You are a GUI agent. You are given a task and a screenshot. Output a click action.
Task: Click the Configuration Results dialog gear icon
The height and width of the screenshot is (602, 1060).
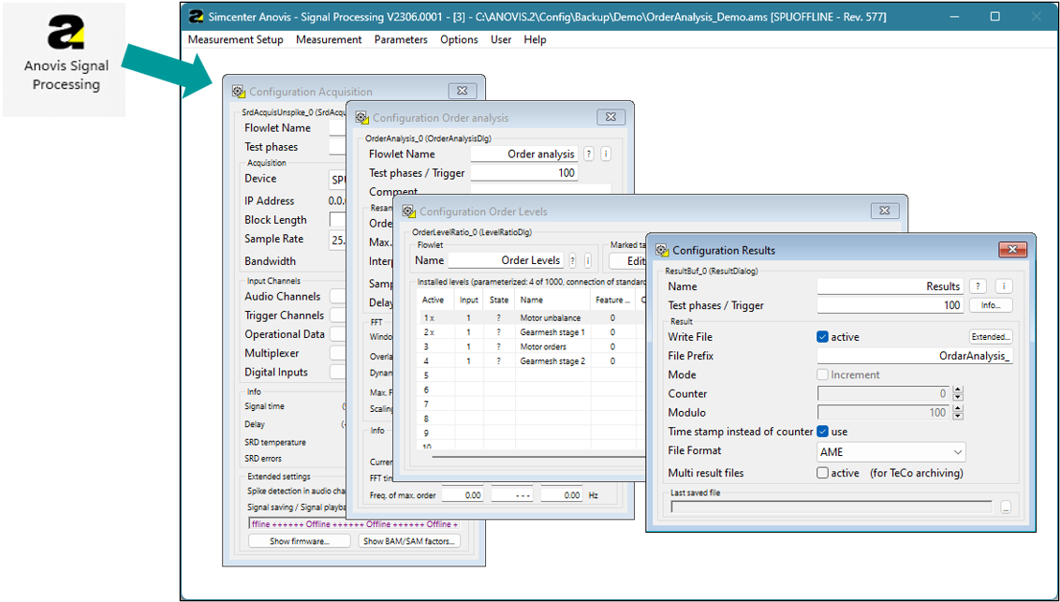[x=662, y=250]
